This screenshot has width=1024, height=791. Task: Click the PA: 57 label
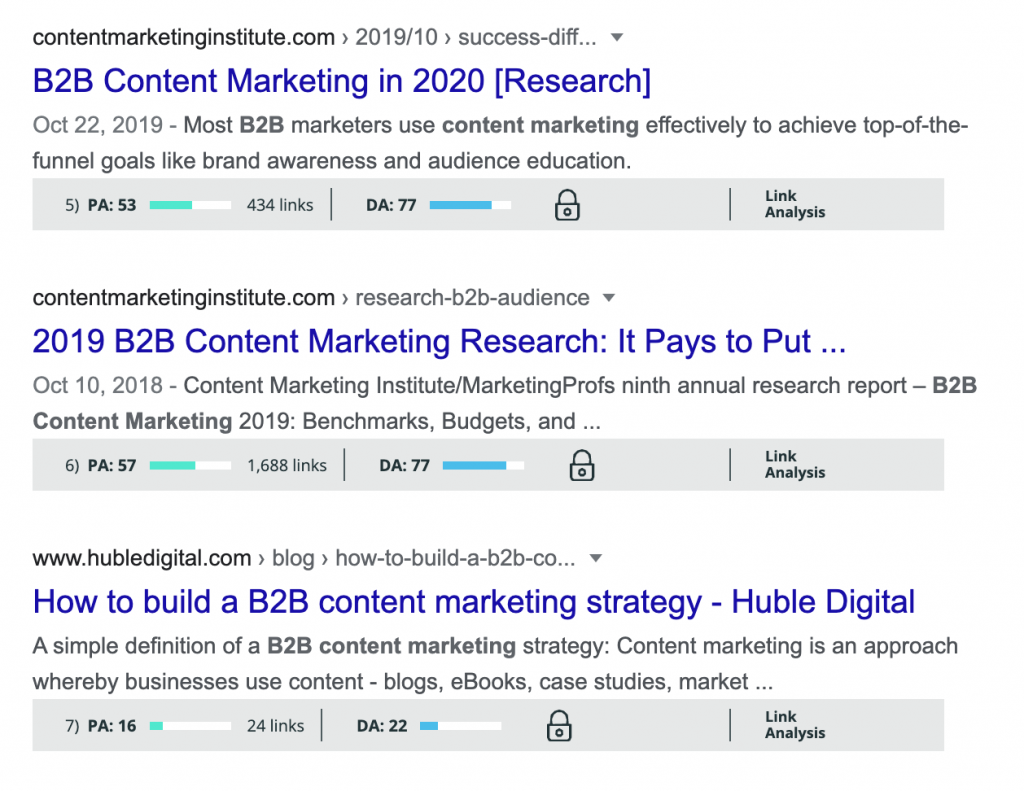pos(112,466)
